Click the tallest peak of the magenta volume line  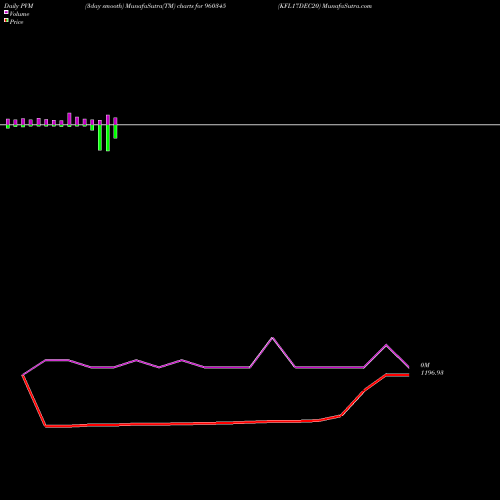pos(272,338)
